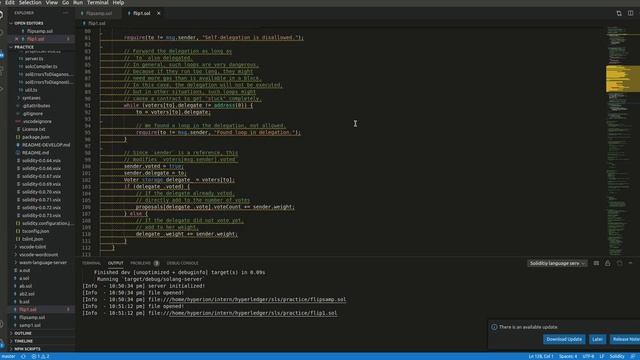Switch to the flipsamp.sol editor tab

coord(98,13)
